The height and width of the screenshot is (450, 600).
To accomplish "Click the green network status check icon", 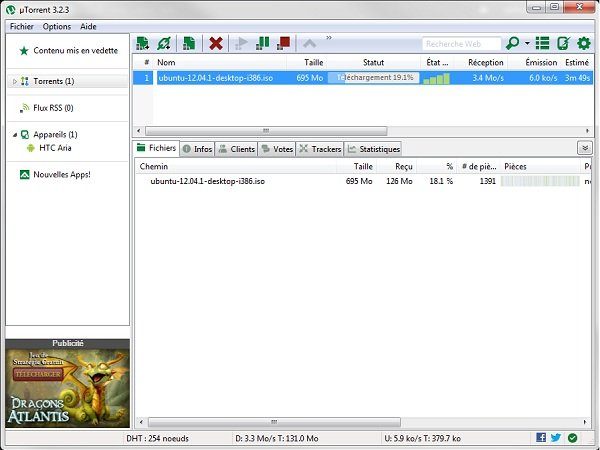I will point(572,437).
